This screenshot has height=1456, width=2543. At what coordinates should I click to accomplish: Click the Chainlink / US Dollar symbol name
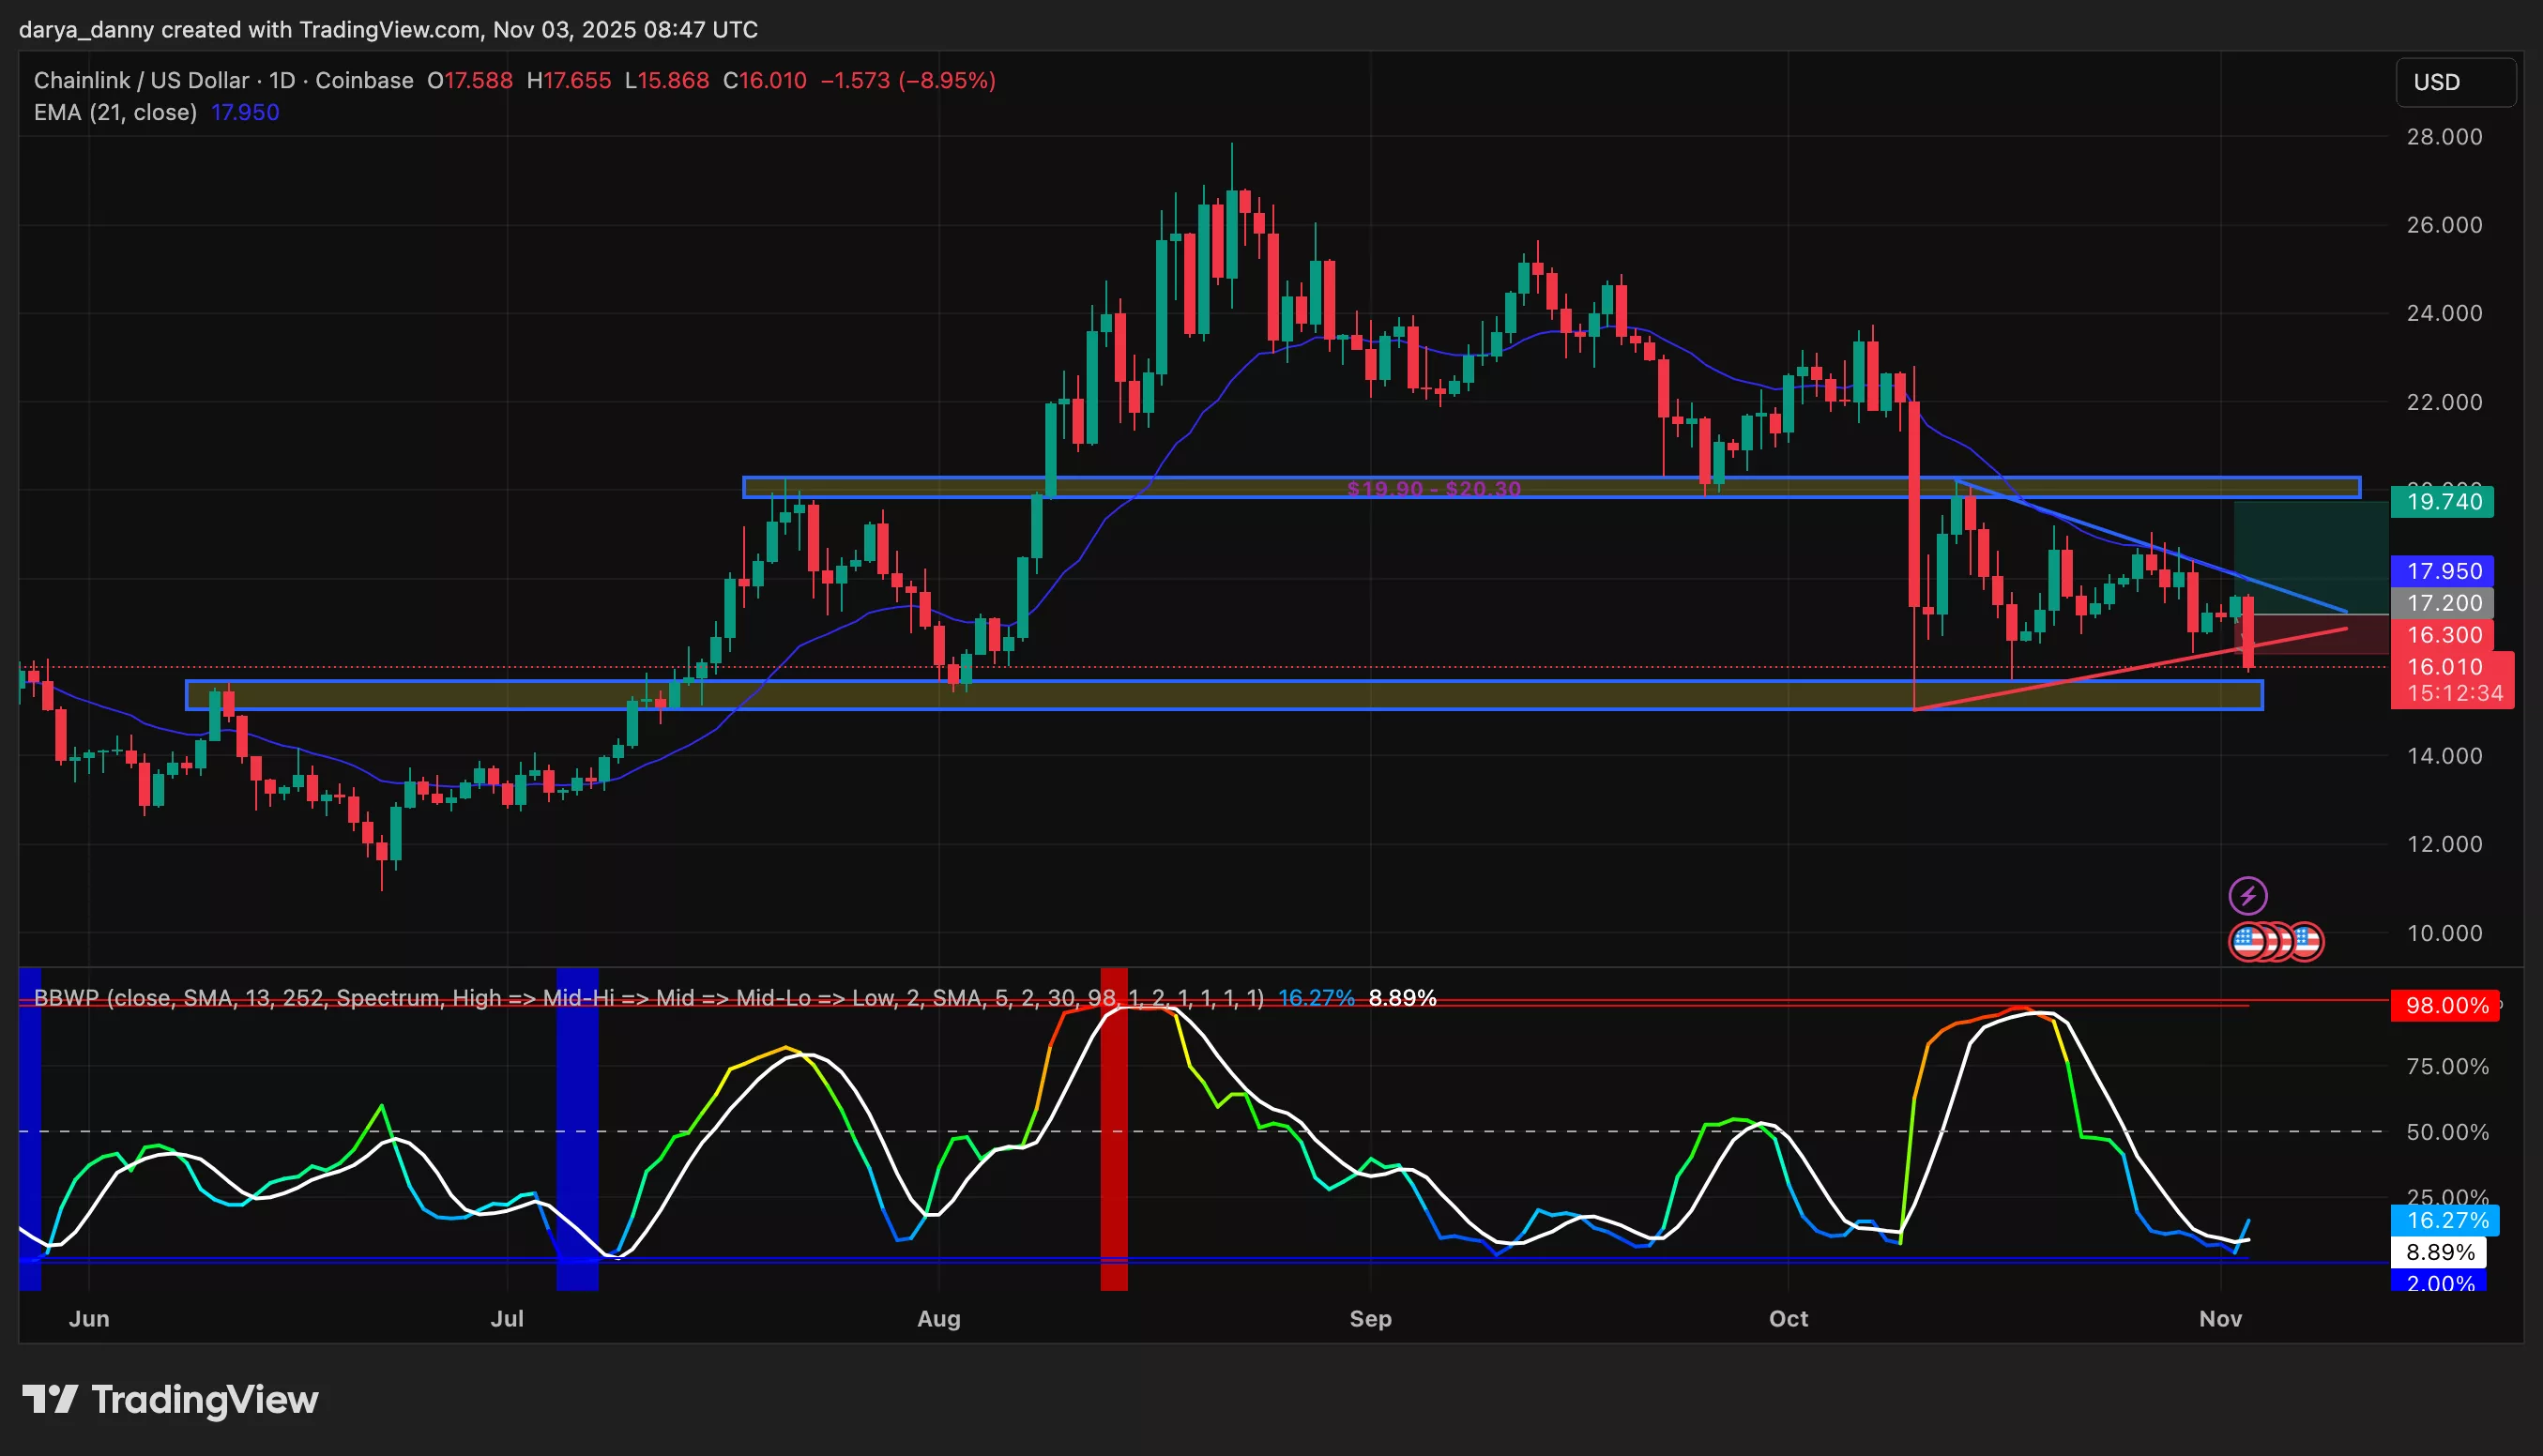140,80
